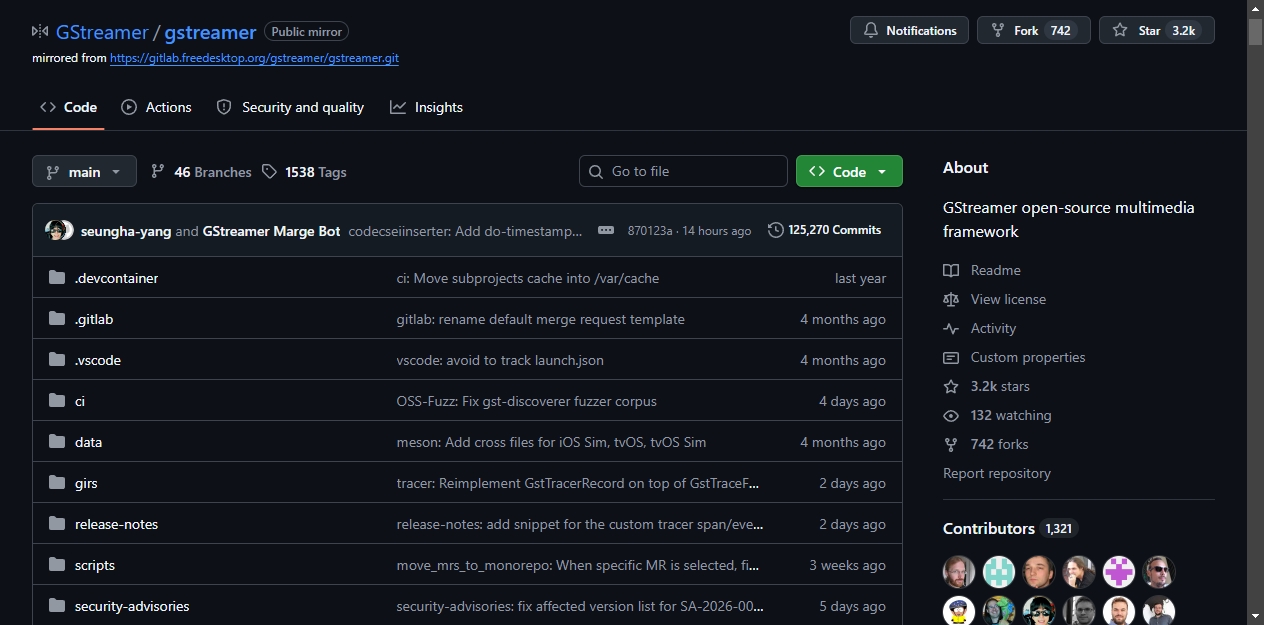Click the folder icon beside security-advisories

tap(57, 606)
